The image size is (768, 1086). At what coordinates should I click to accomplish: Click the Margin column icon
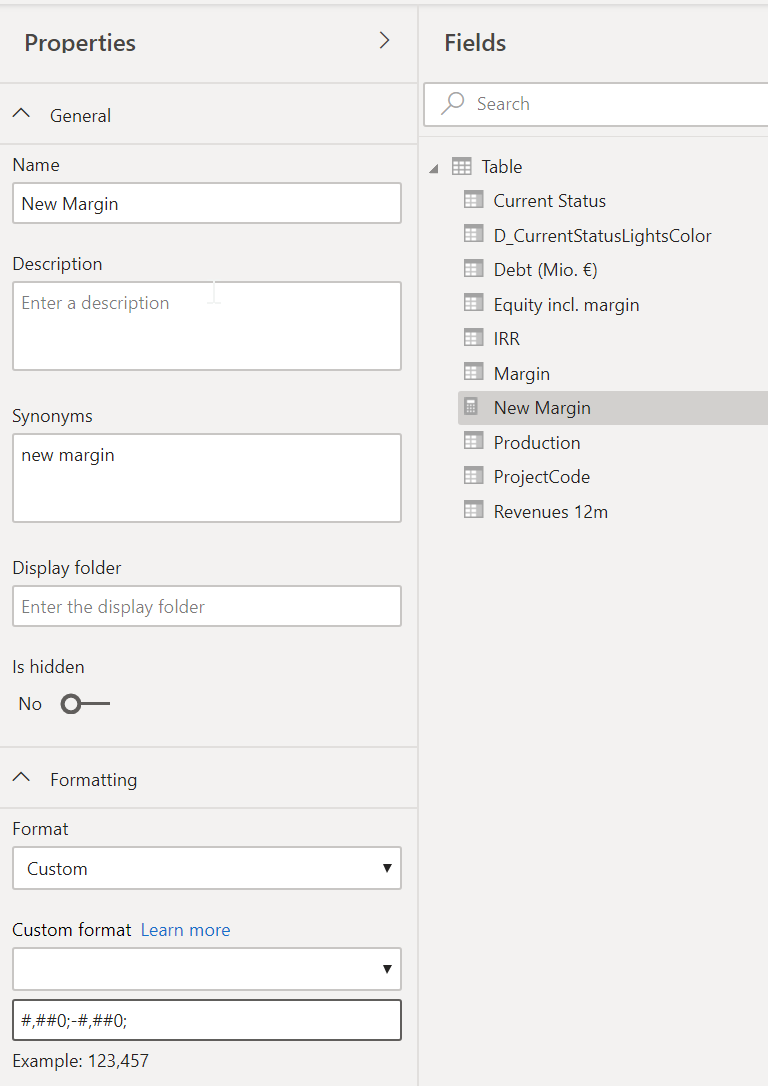point(474,373)
